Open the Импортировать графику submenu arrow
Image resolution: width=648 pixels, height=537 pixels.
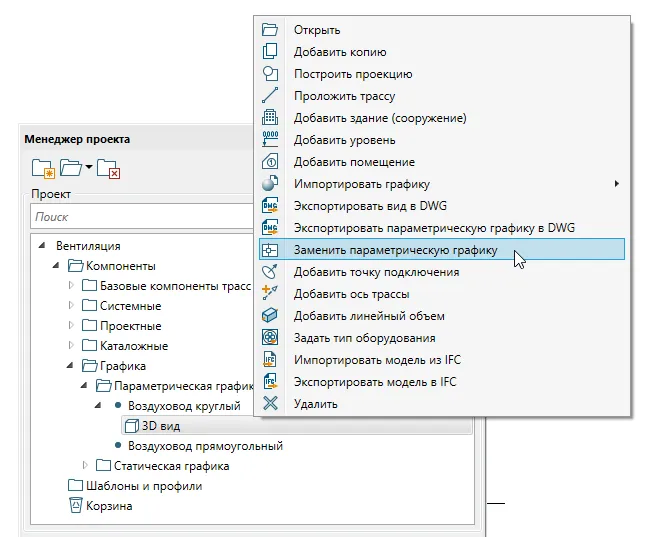(617, 184)
